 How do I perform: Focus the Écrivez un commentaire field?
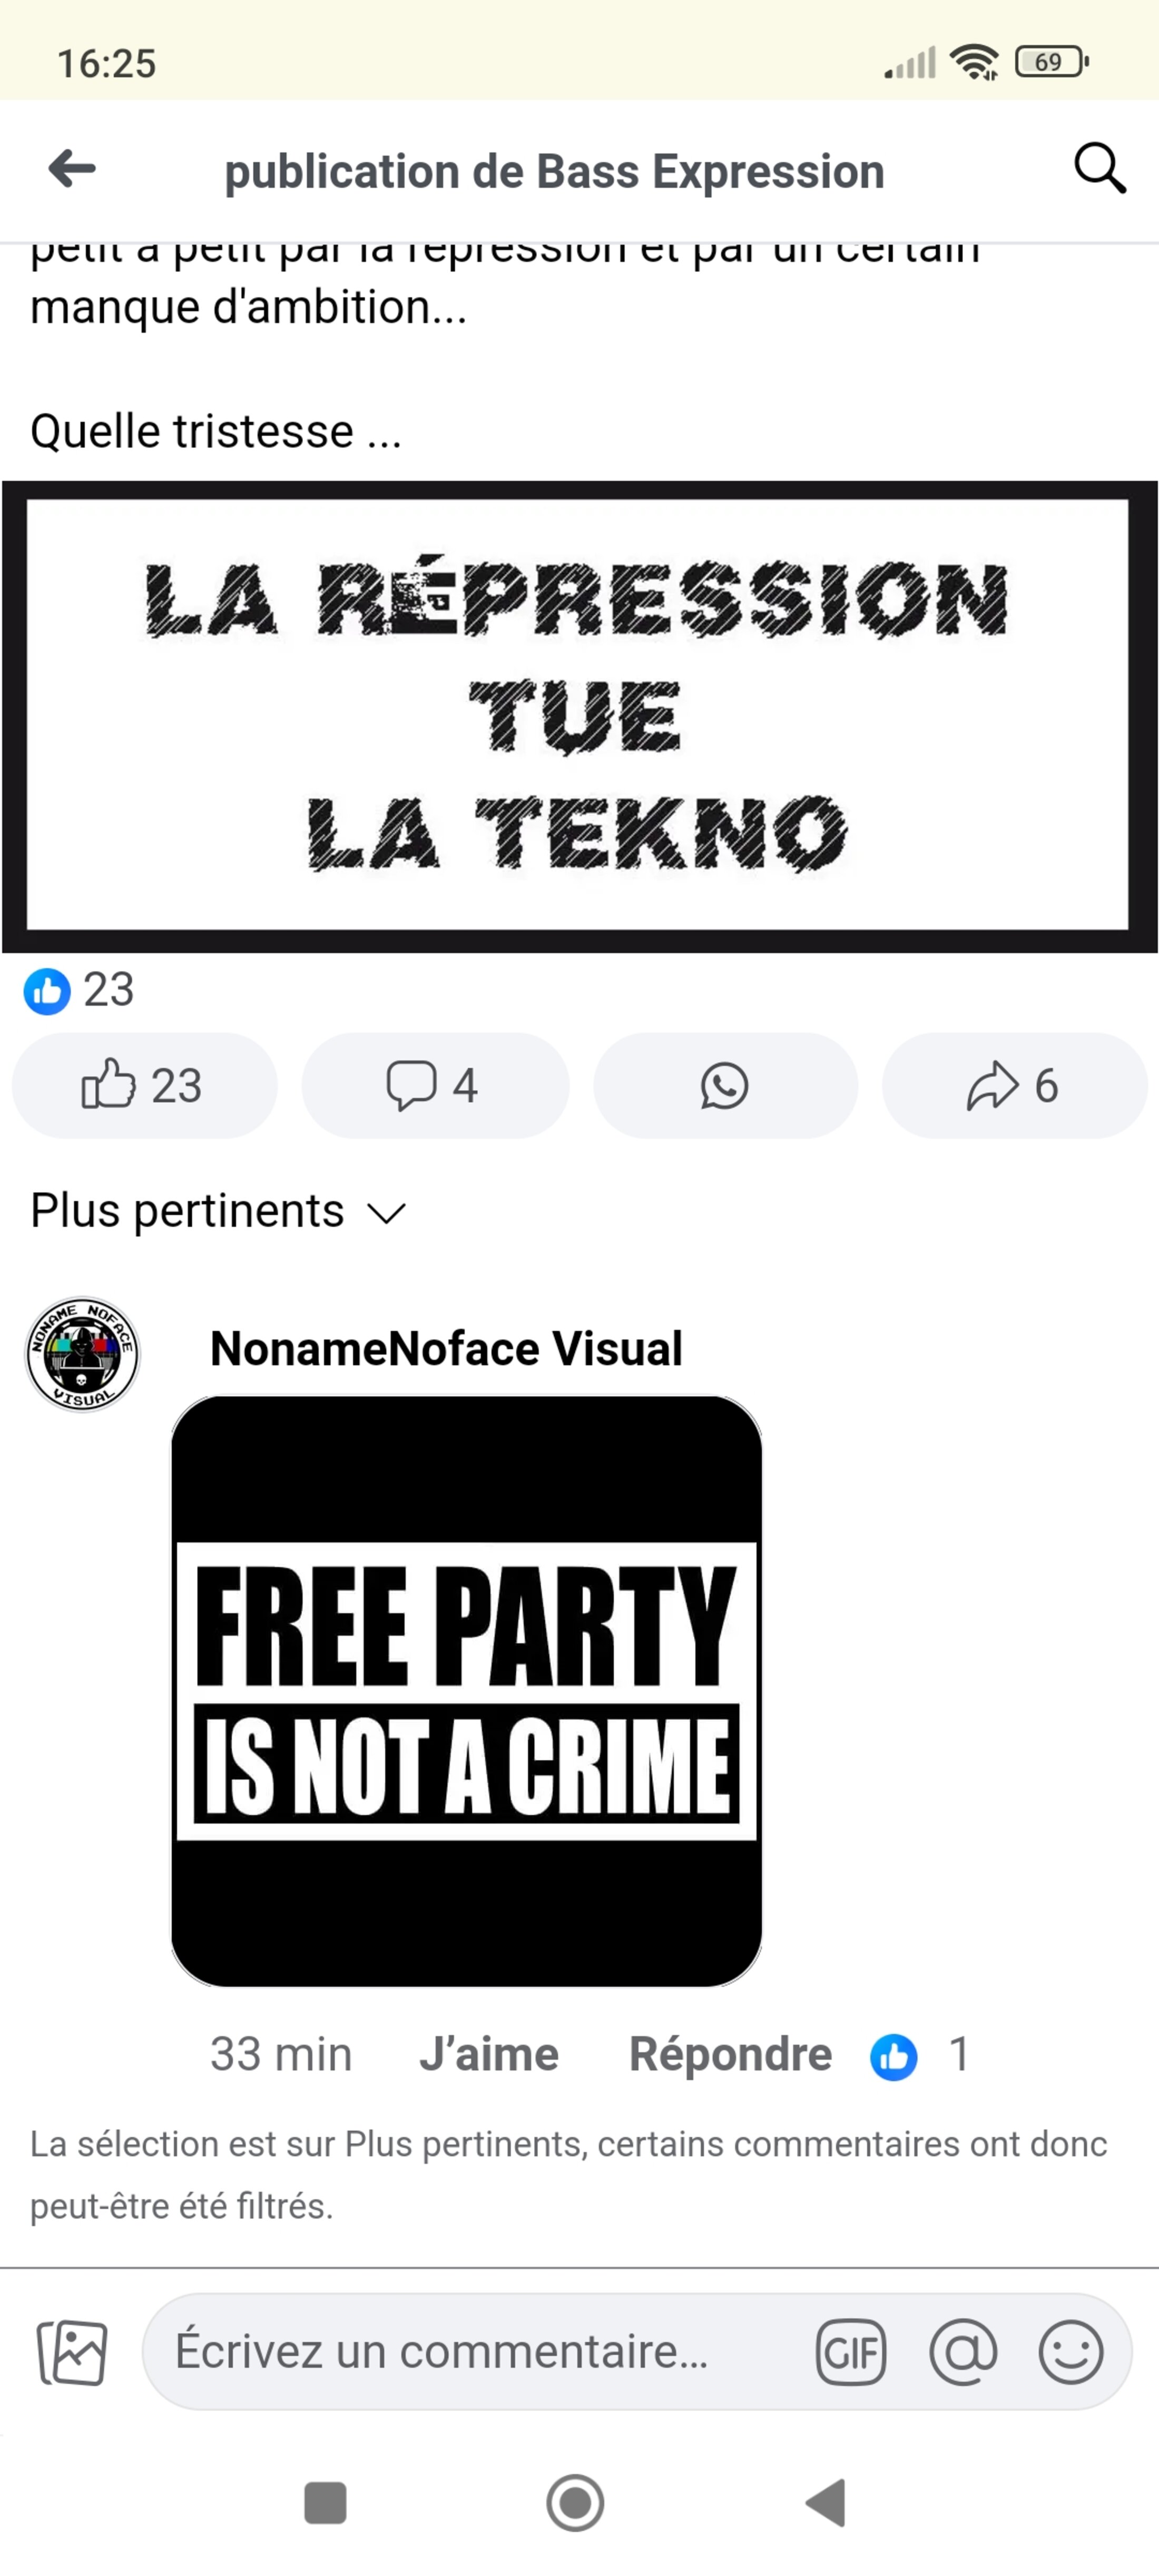470,2351
